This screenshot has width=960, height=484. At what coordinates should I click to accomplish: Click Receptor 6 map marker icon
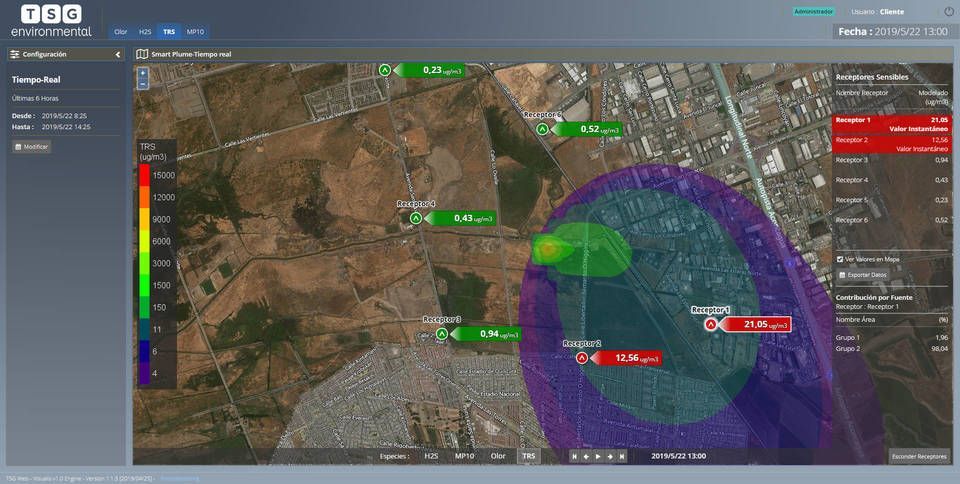point(542,129)
